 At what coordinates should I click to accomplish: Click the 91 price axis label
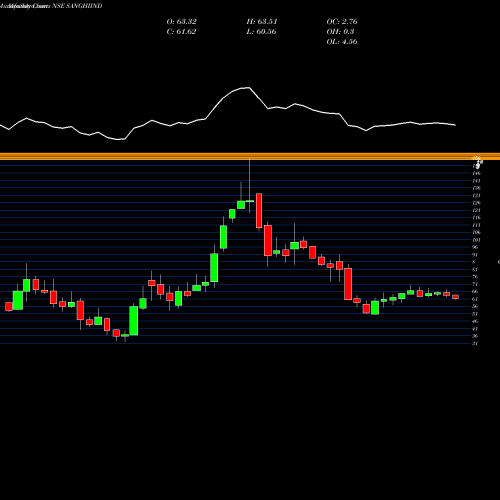pyautogui.click(x=475, y=255)
